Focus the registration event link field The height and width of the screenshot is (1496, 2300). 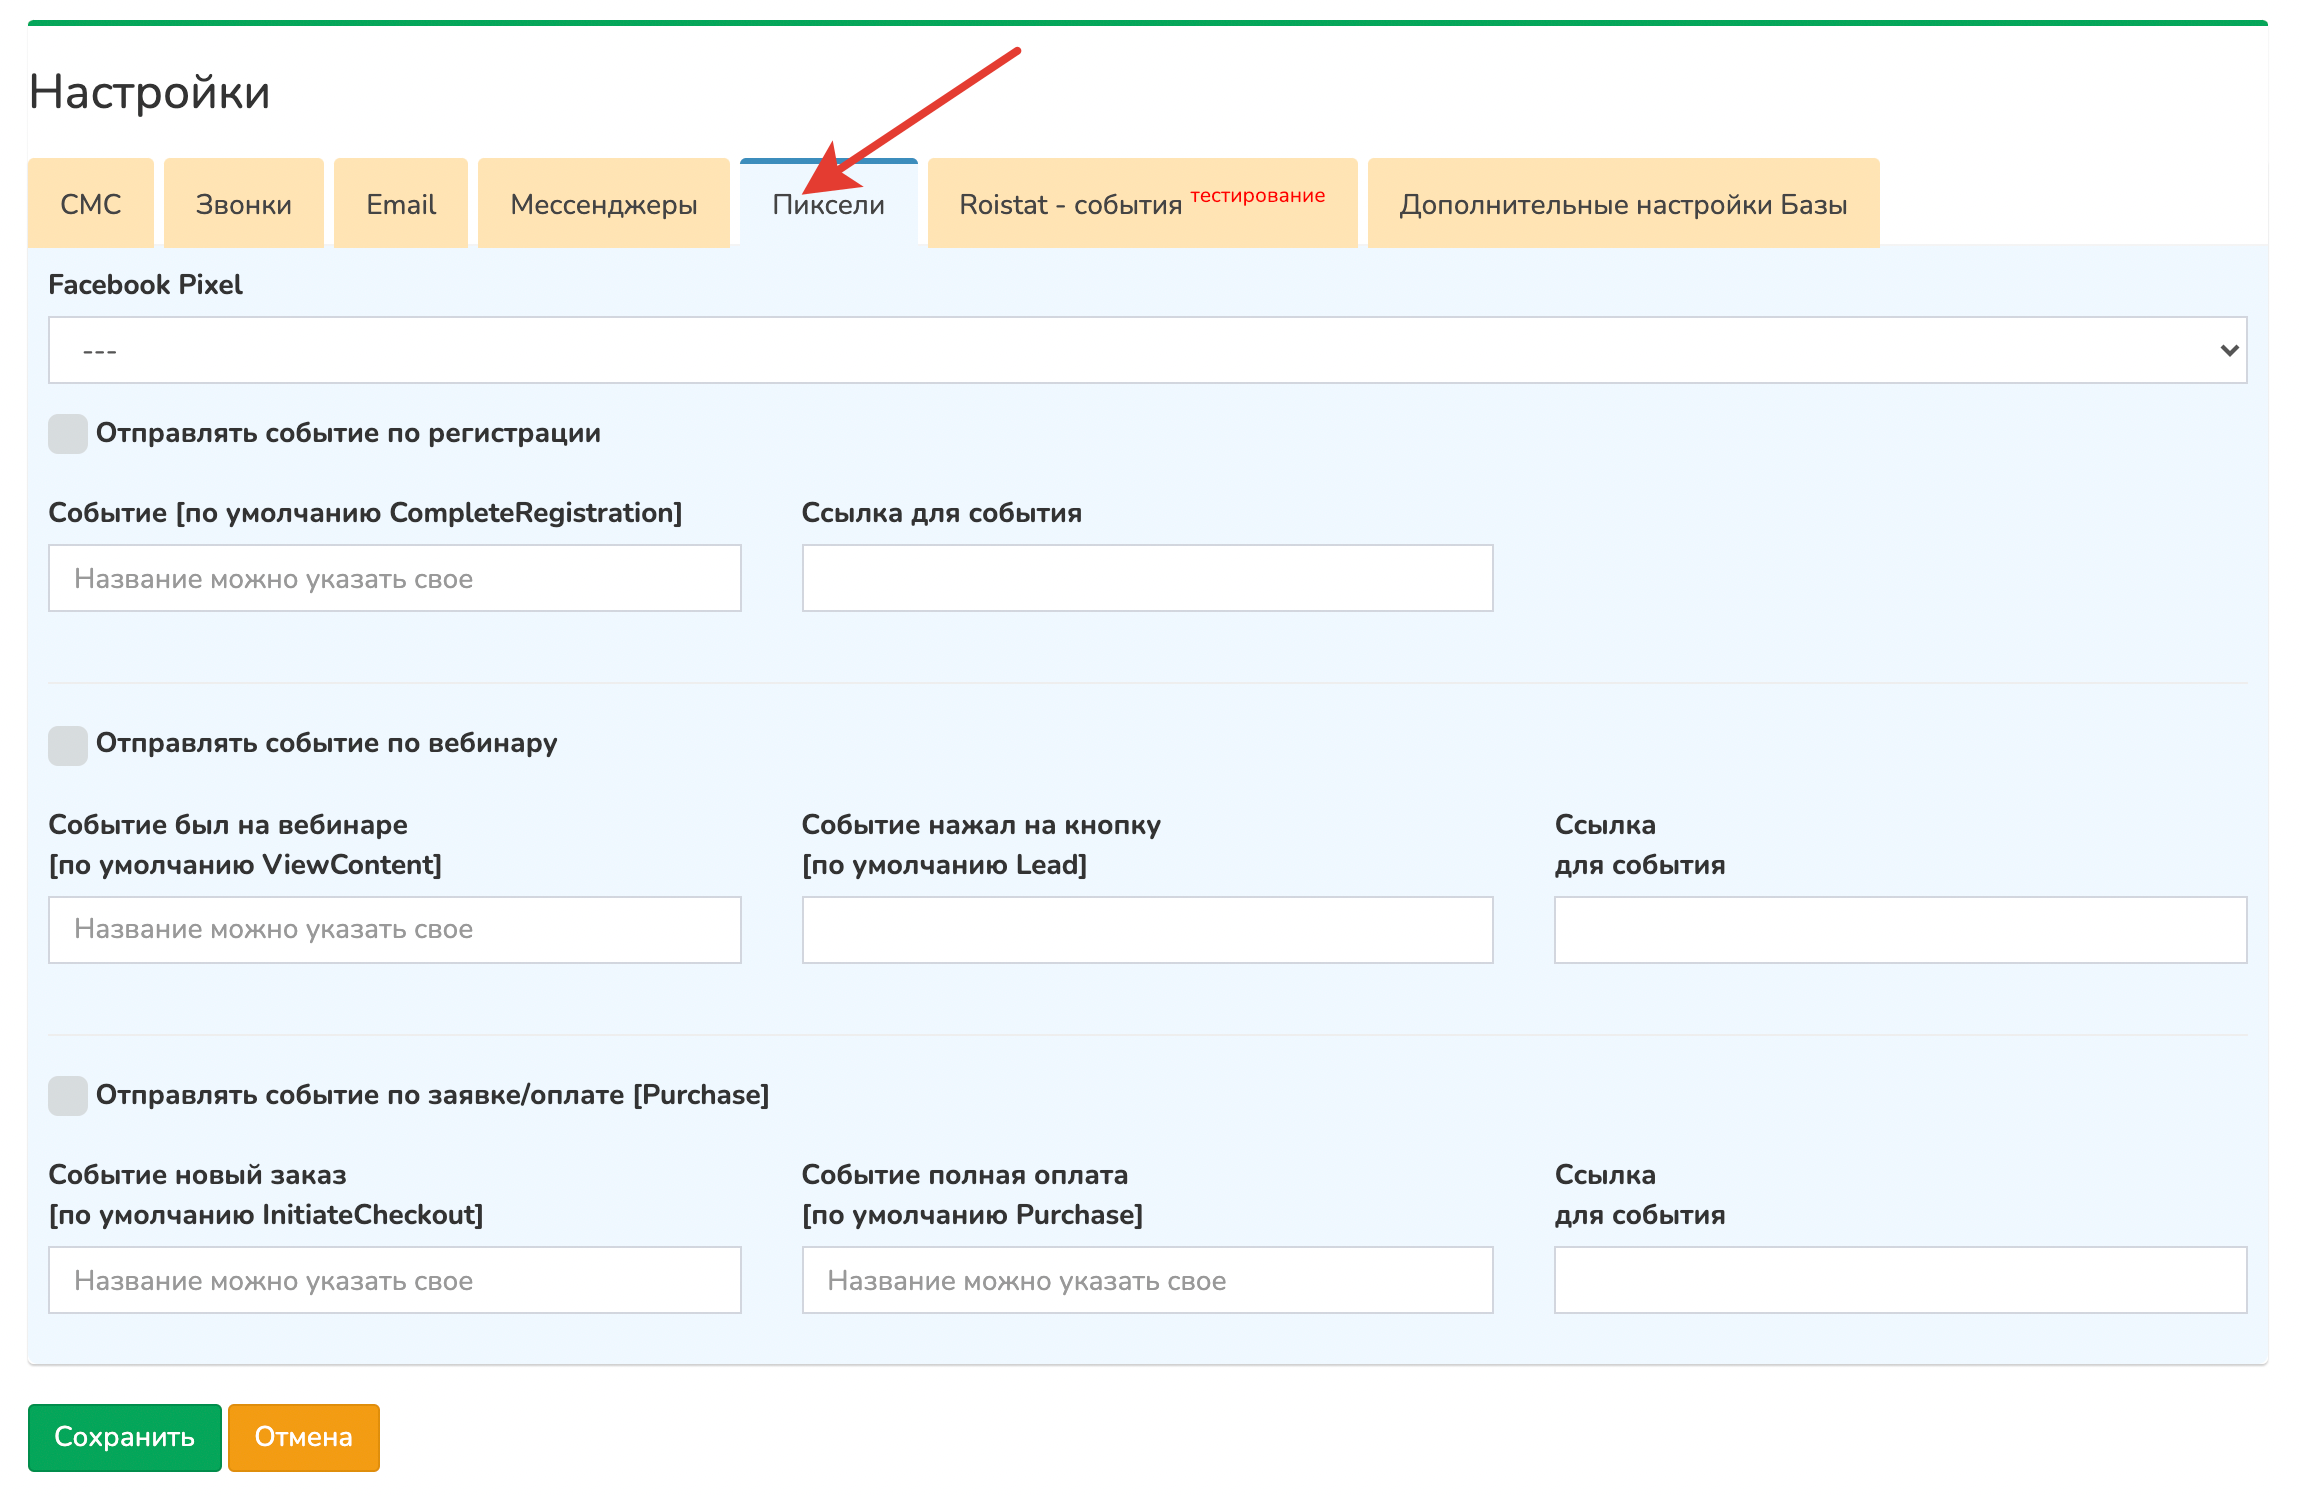(x=1147, y=578)
